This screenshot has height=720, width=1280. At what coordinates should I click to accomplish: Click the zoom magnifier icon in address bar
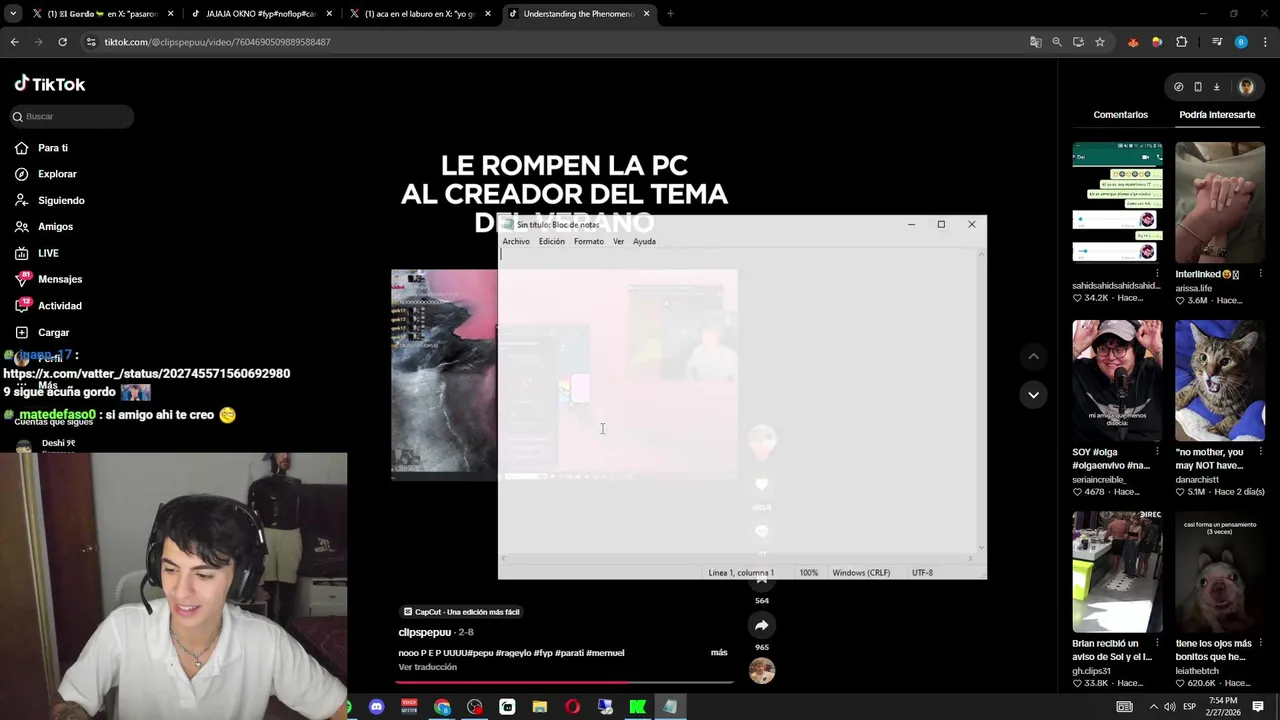pos(1057,42)
